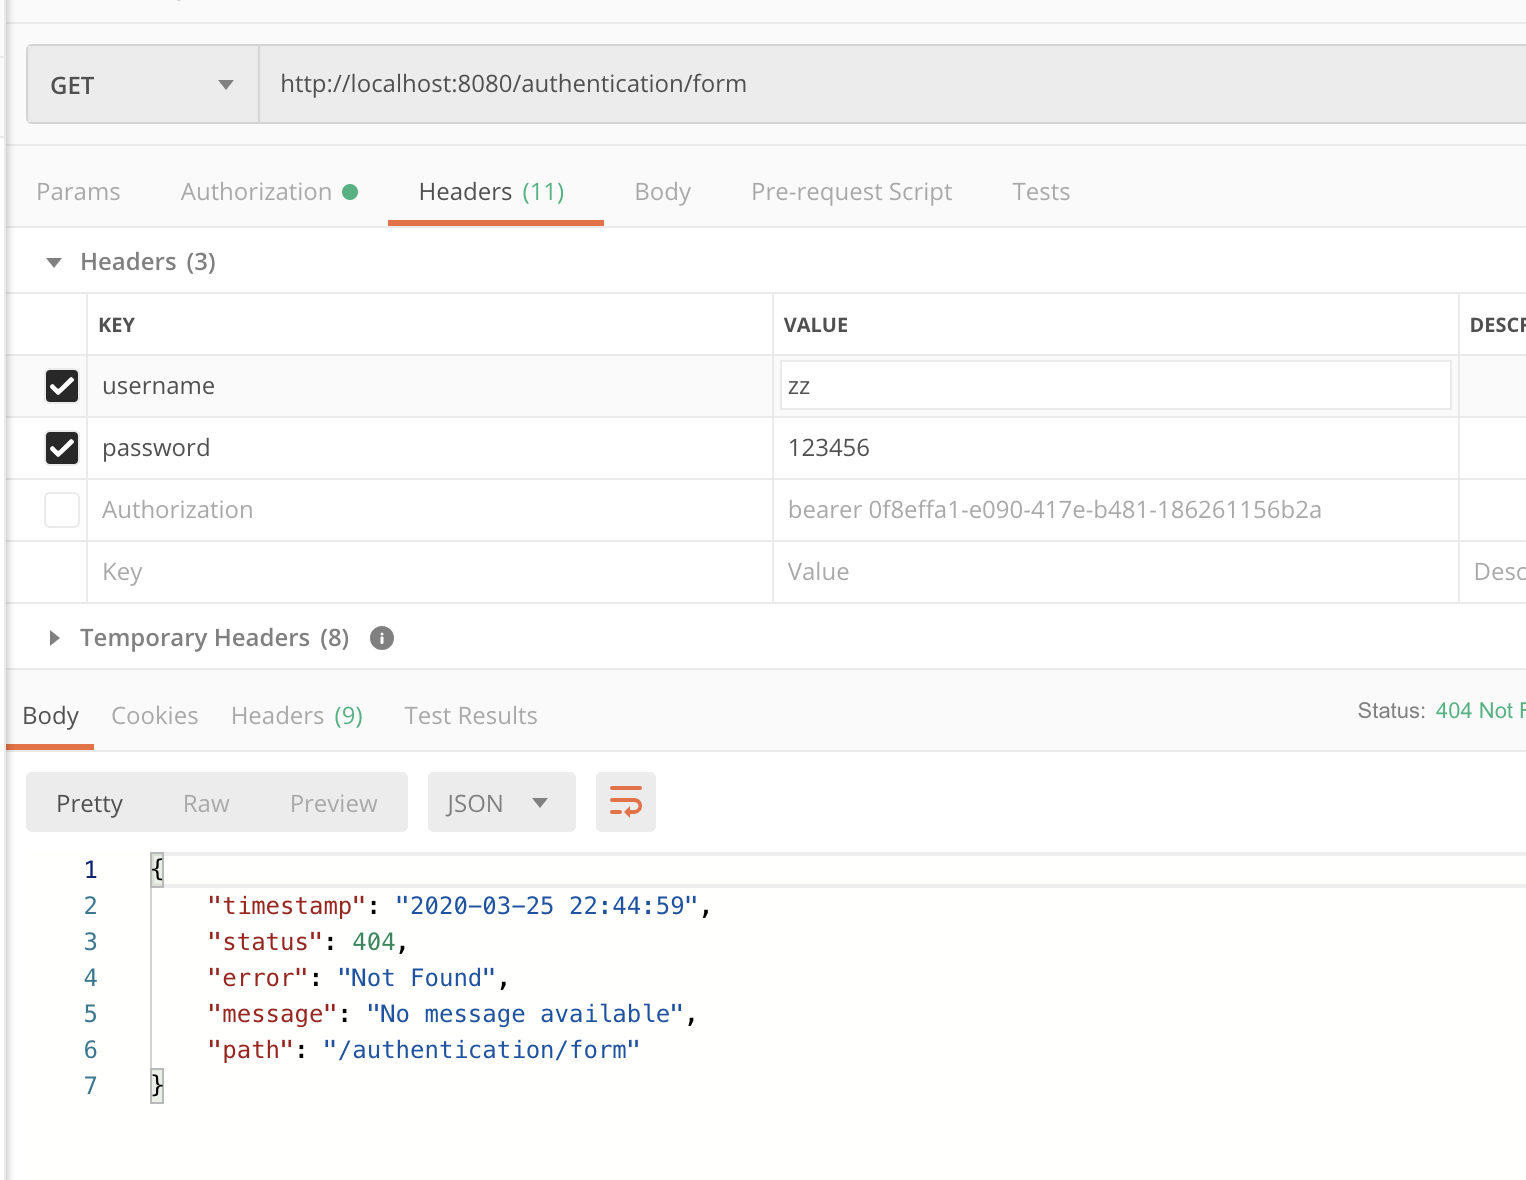1526x1180 pixels.
Task: Open the Tests tab
Action: pyautogui.click(x=1040, y=192)
